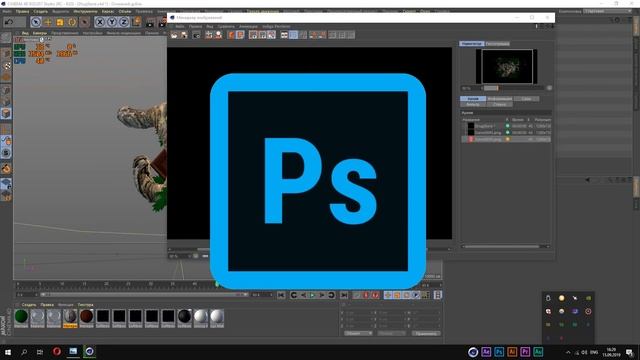Click the AB compare icon in Picture Viewer
Viewport: 640px width, 360px height.
click(284, 35)
